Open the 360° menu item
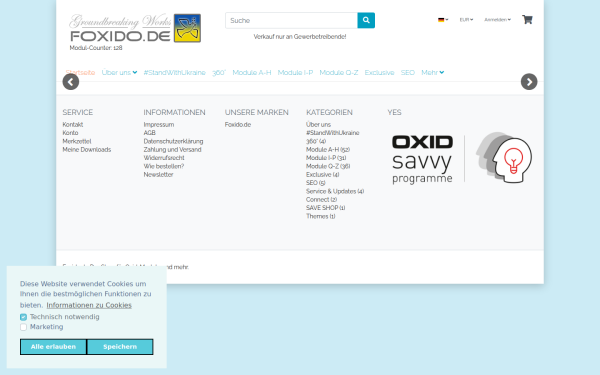 [x=219, y=72]
